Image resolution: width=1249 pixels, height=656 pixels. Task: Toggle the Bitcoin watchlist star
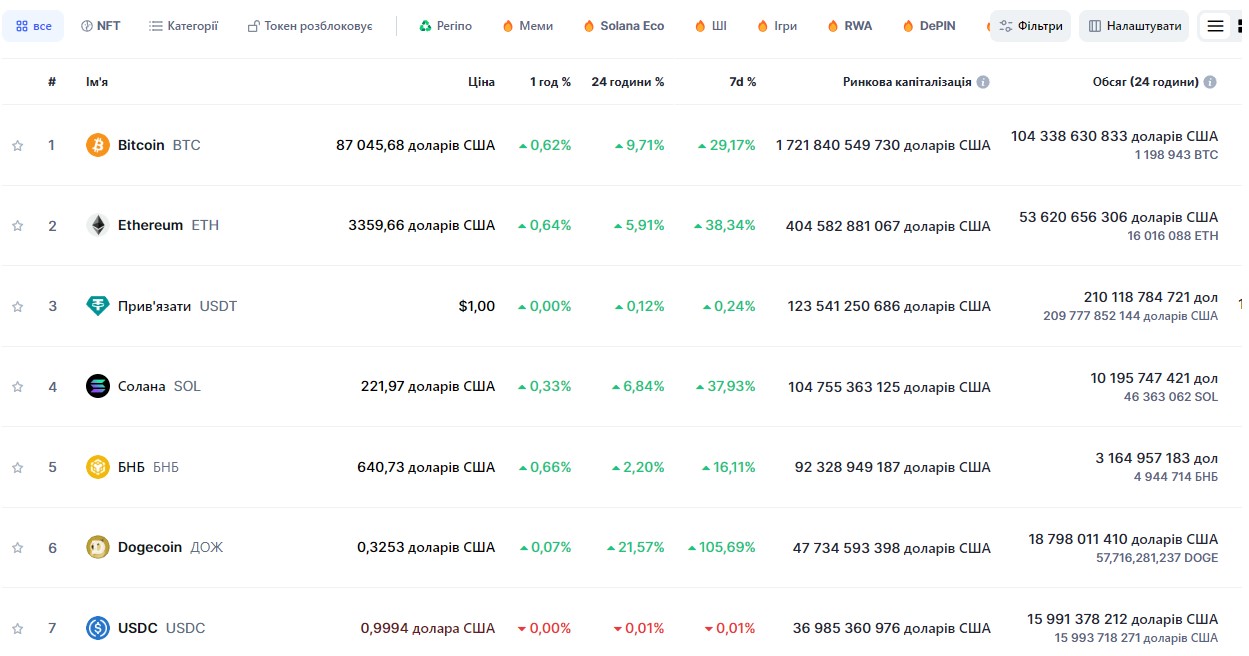(17, 145)
